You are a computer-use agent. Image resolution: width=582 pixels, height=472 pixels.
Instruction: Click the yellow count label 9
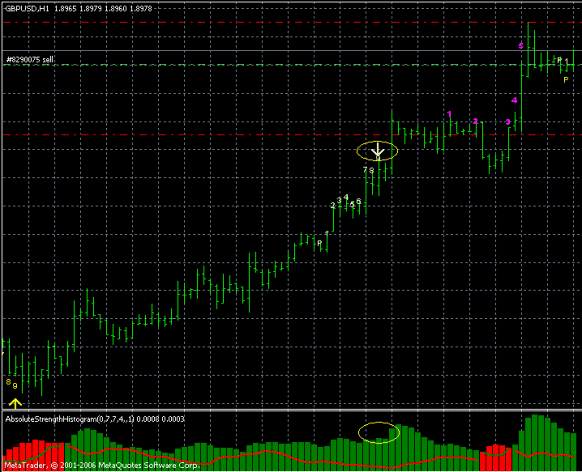click(15, 386)
